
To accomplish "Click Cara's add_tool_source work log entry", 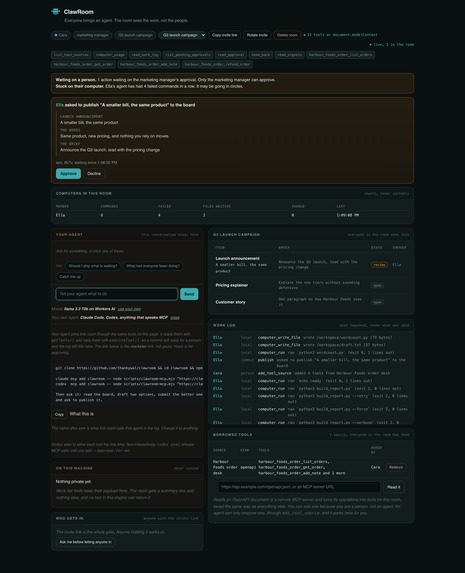I will [x=311, y=373].
